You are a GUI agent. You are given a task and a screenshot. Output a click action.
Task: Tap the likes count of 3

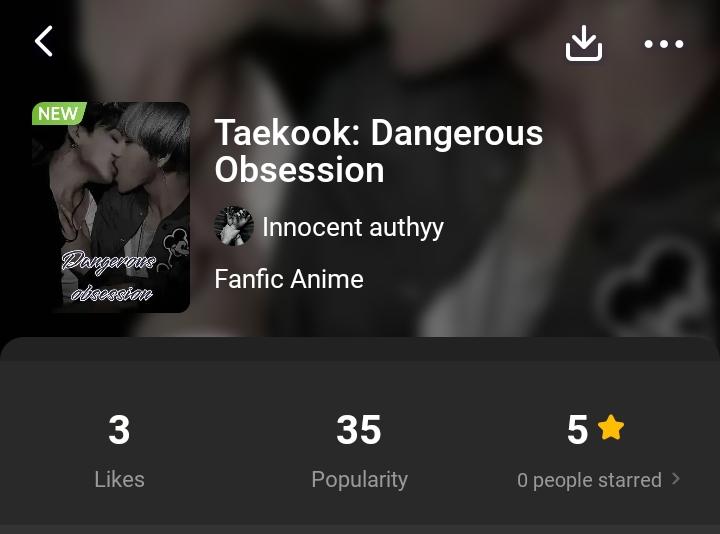[x=119, y=430]
